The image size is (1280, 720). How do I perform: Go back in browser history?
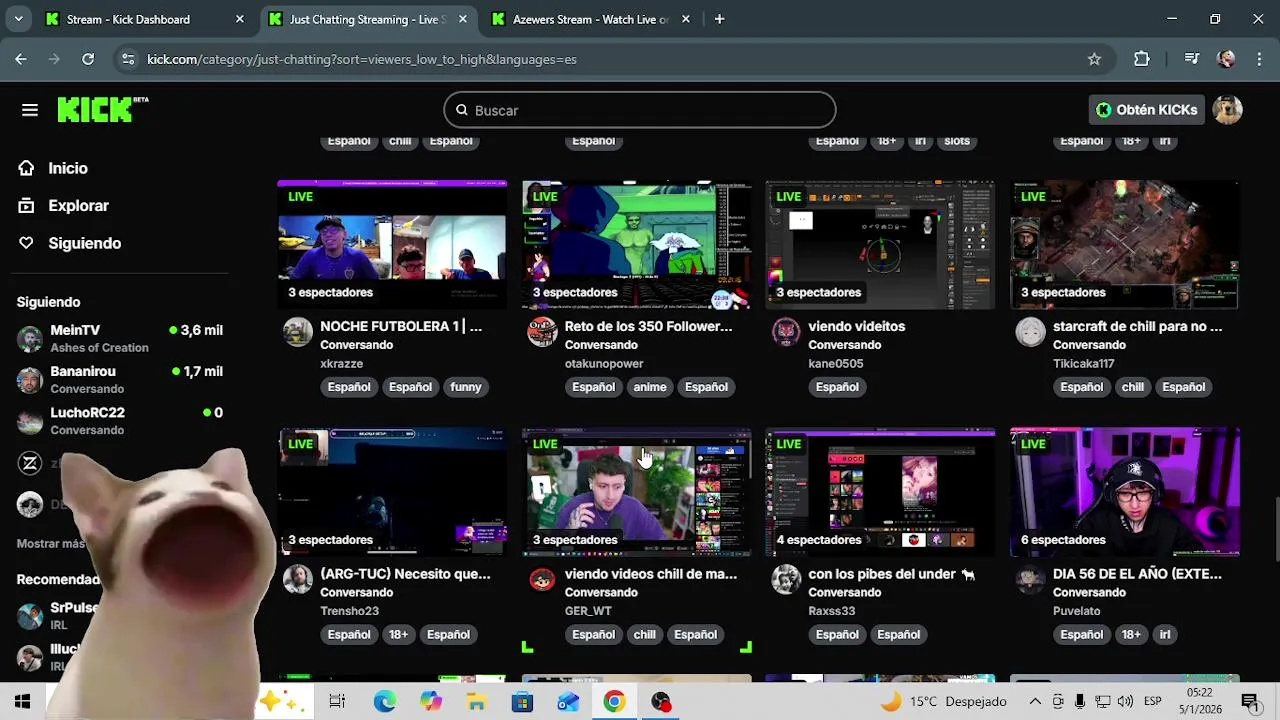click(21, 59)
